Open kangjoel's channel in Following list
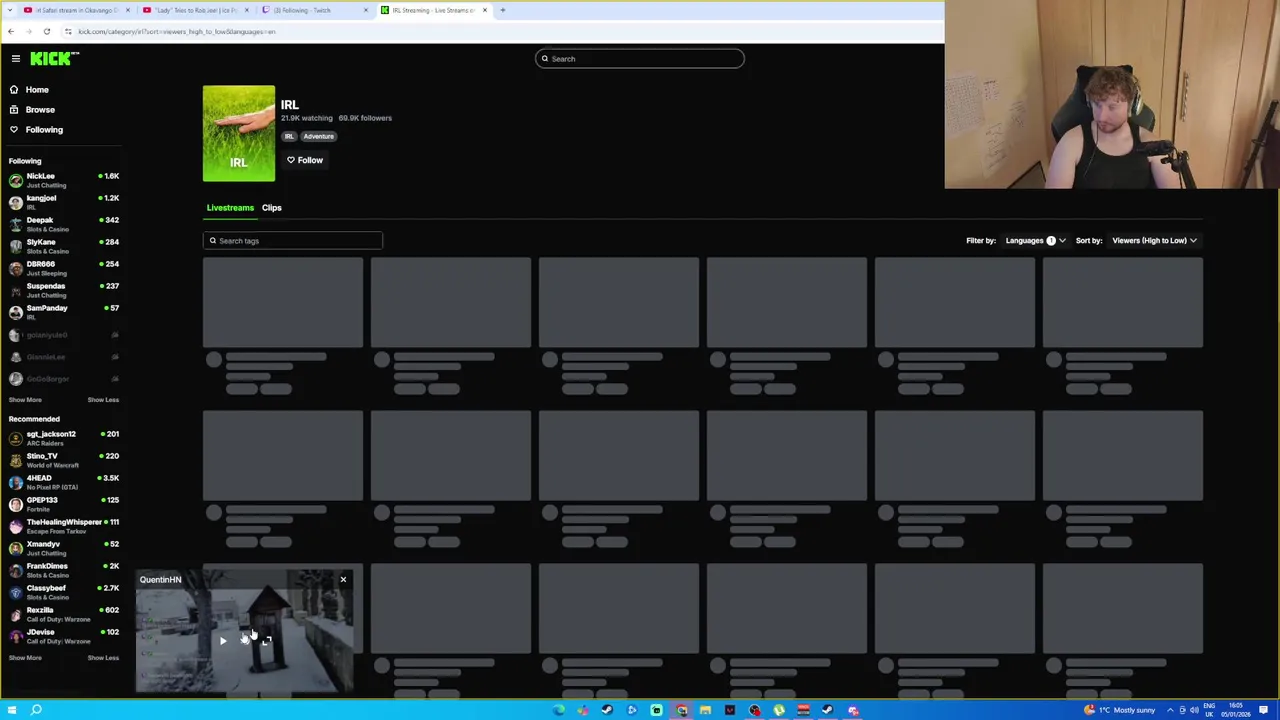Image resolution: width=1280 pixels, height=720 pixels. pos(64,202)
